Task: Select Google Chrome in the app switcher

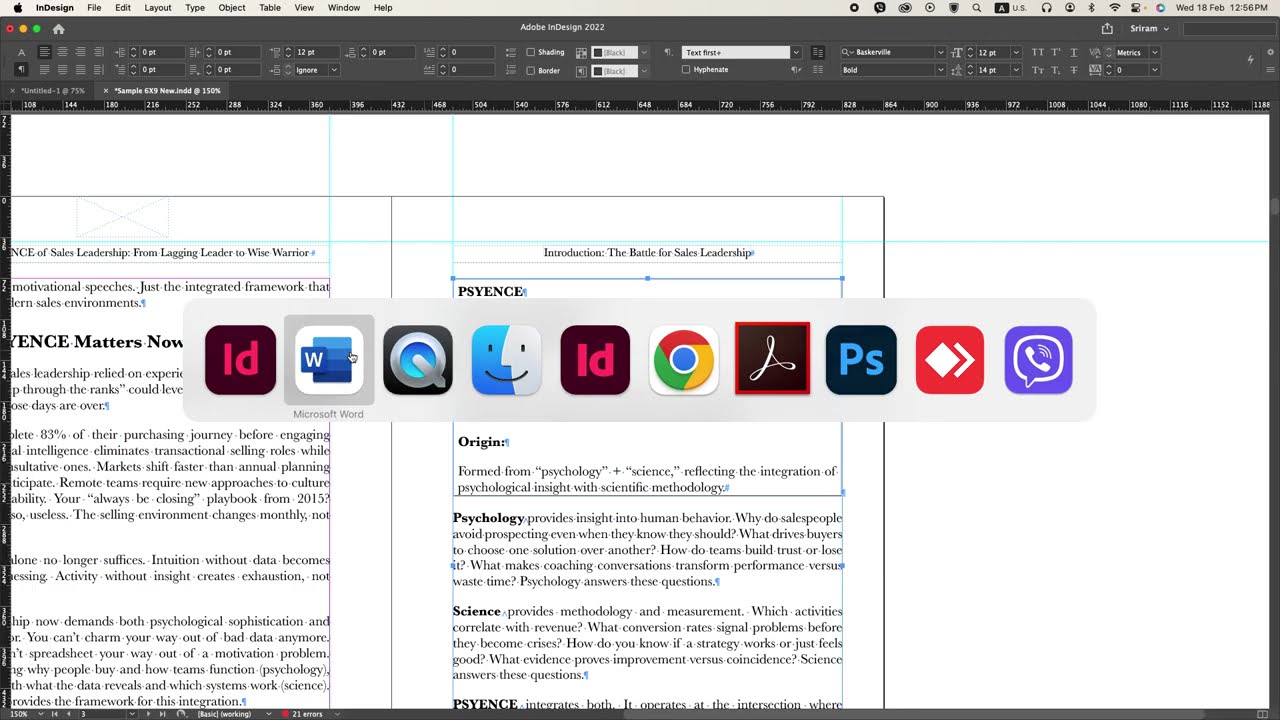Action: [x=683, y=359]
